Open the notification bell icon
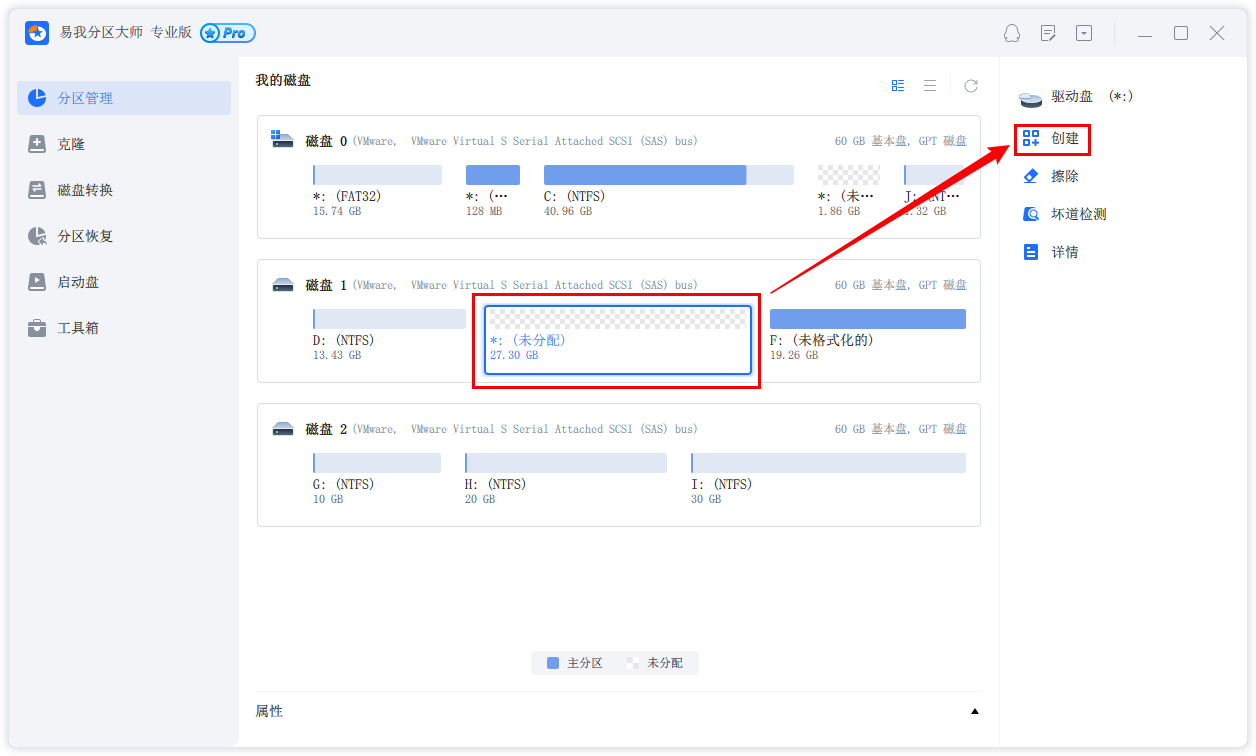Screen dimensions: 1256x756 pos(1012,33)
